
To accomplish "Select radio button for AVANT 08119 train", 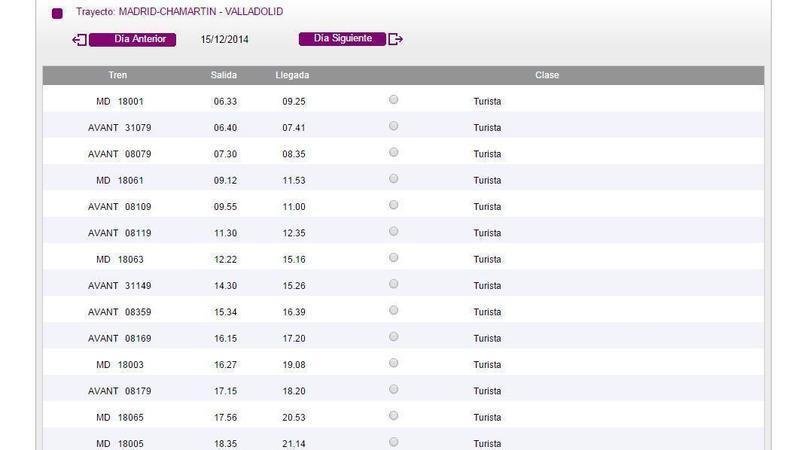I will click(x=393, y=231).
